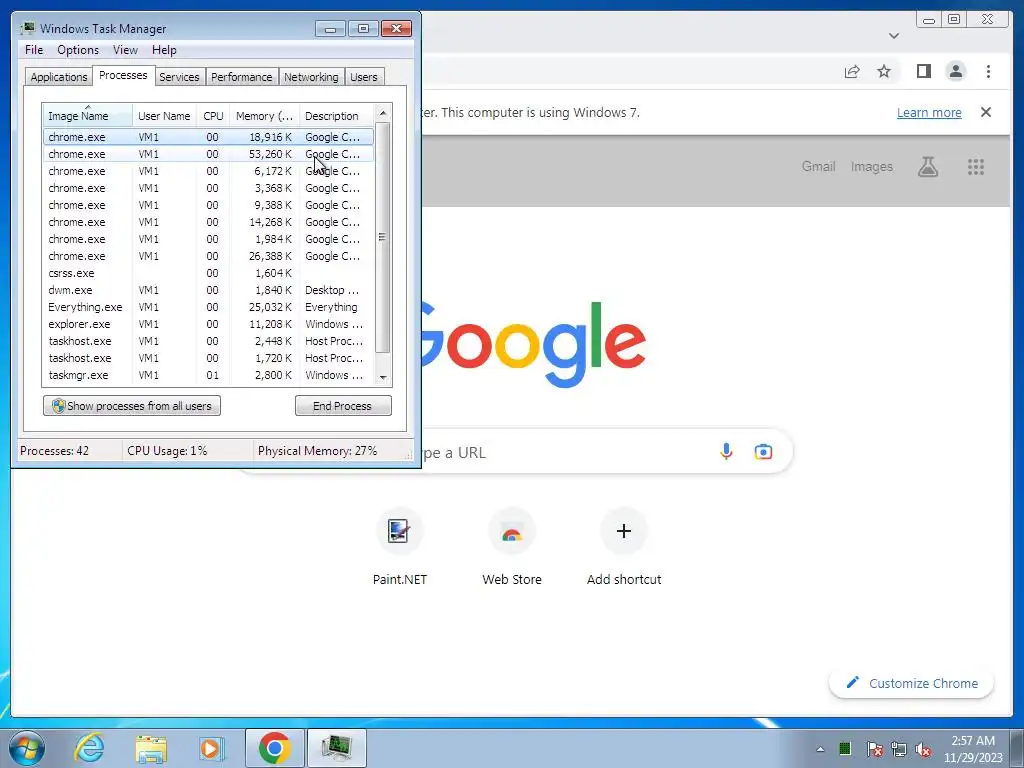Open the network tray icon
Image resolution: width=1024 pixels, height=768 pixels.
(899, 749)
